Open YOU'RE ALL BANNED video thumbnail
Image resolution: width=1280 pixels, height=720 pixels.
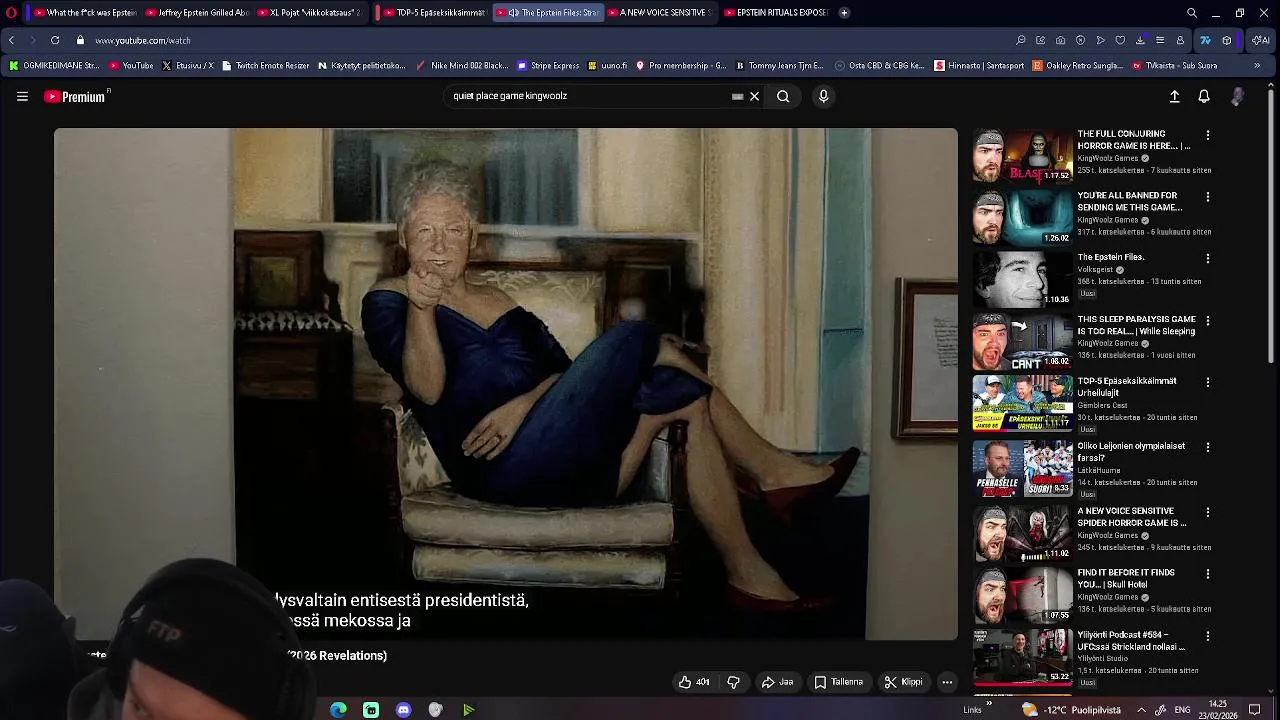(1022, 218)
